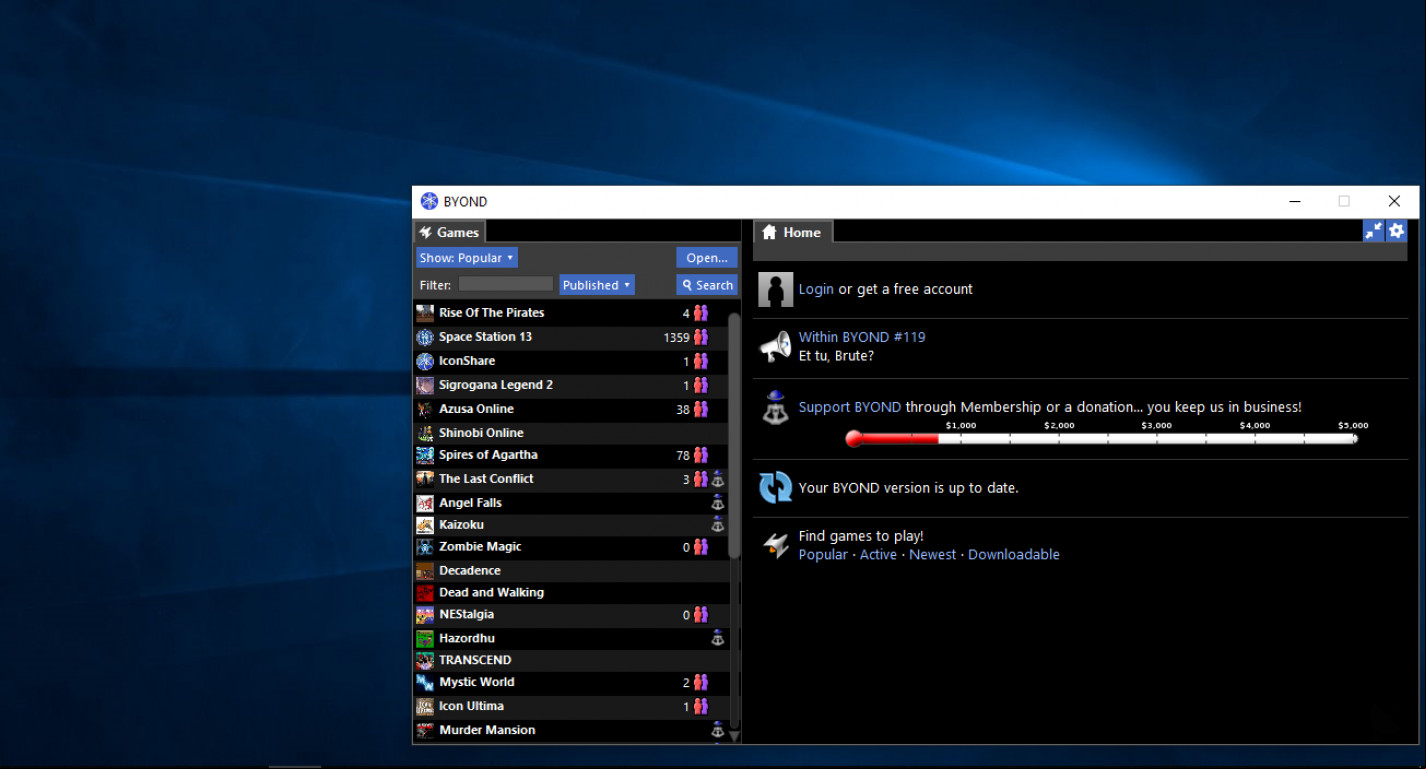Switch to the Home tab
1426x769 pixels.
point(793,232)
